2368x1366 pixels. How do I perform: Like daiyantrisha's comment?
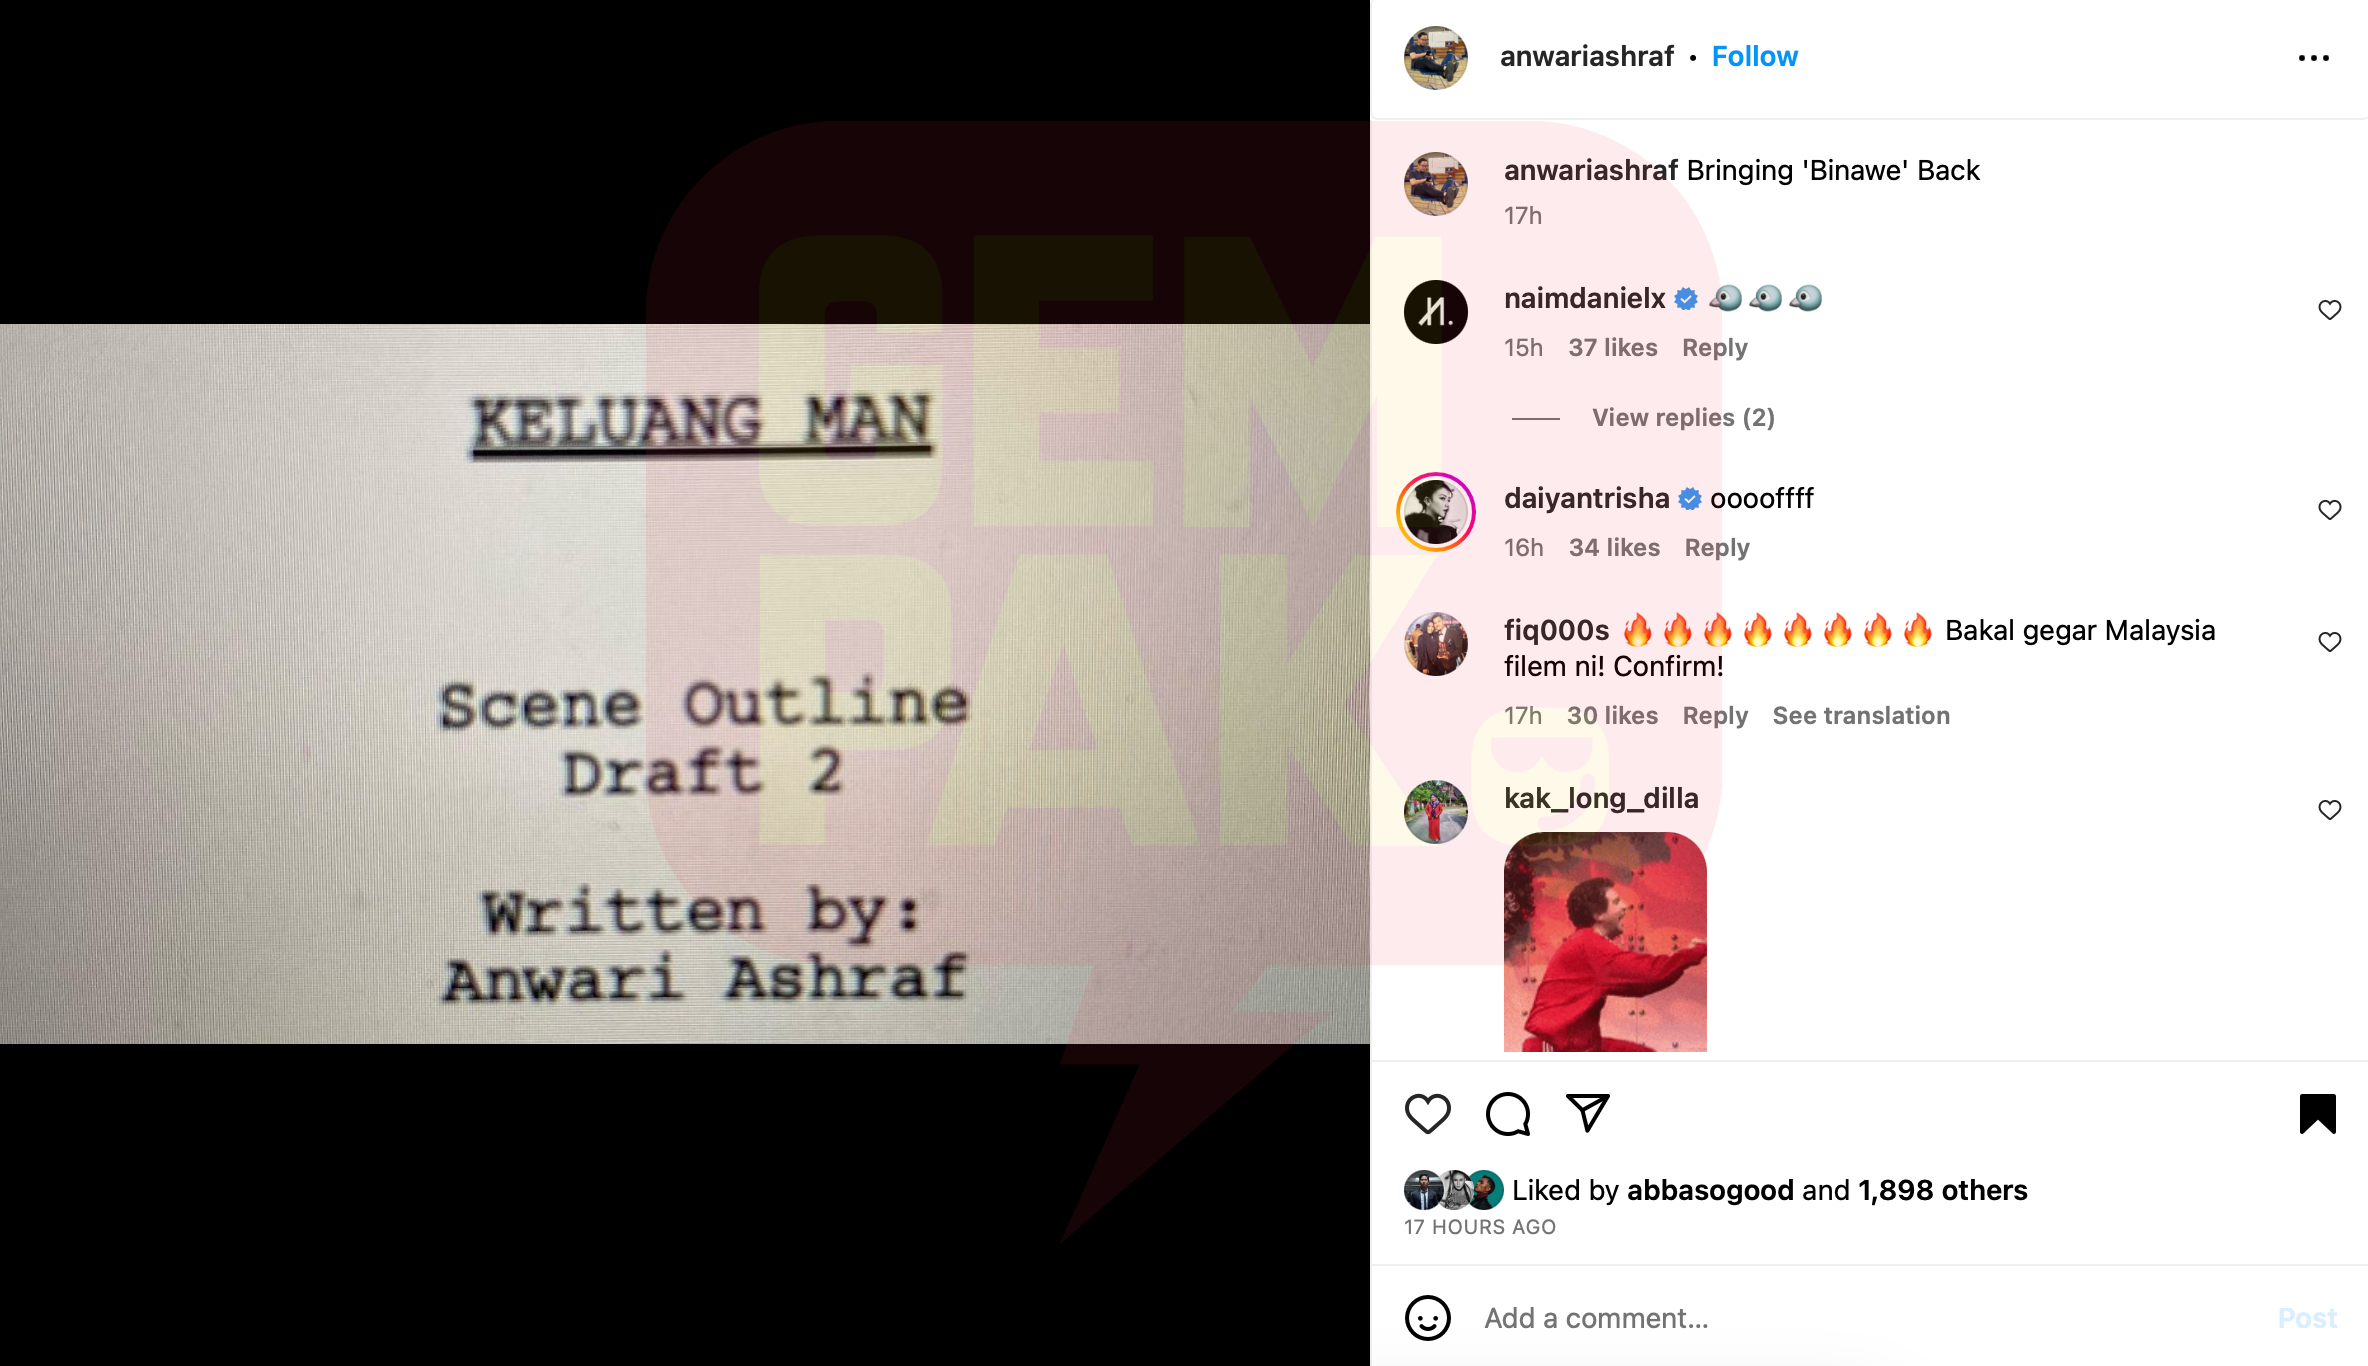click(2330, 510)
